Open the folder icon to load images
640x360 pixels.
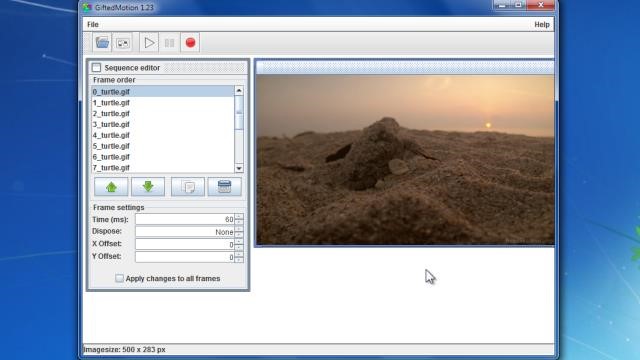[x=102, y=42]
